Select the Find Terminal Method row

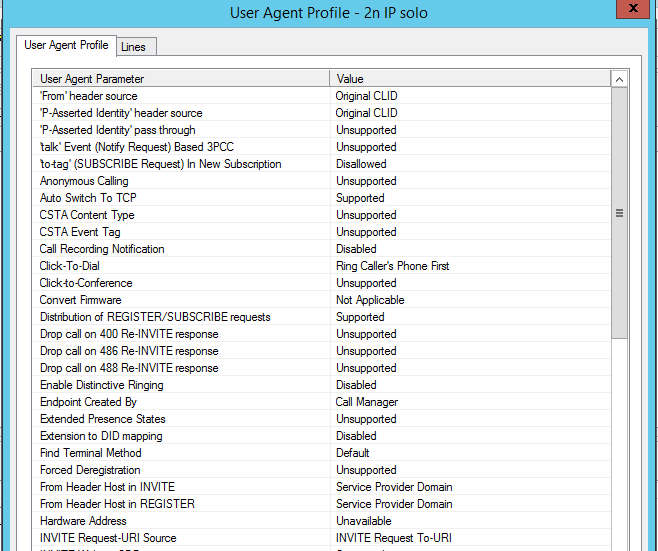[90, 453]
